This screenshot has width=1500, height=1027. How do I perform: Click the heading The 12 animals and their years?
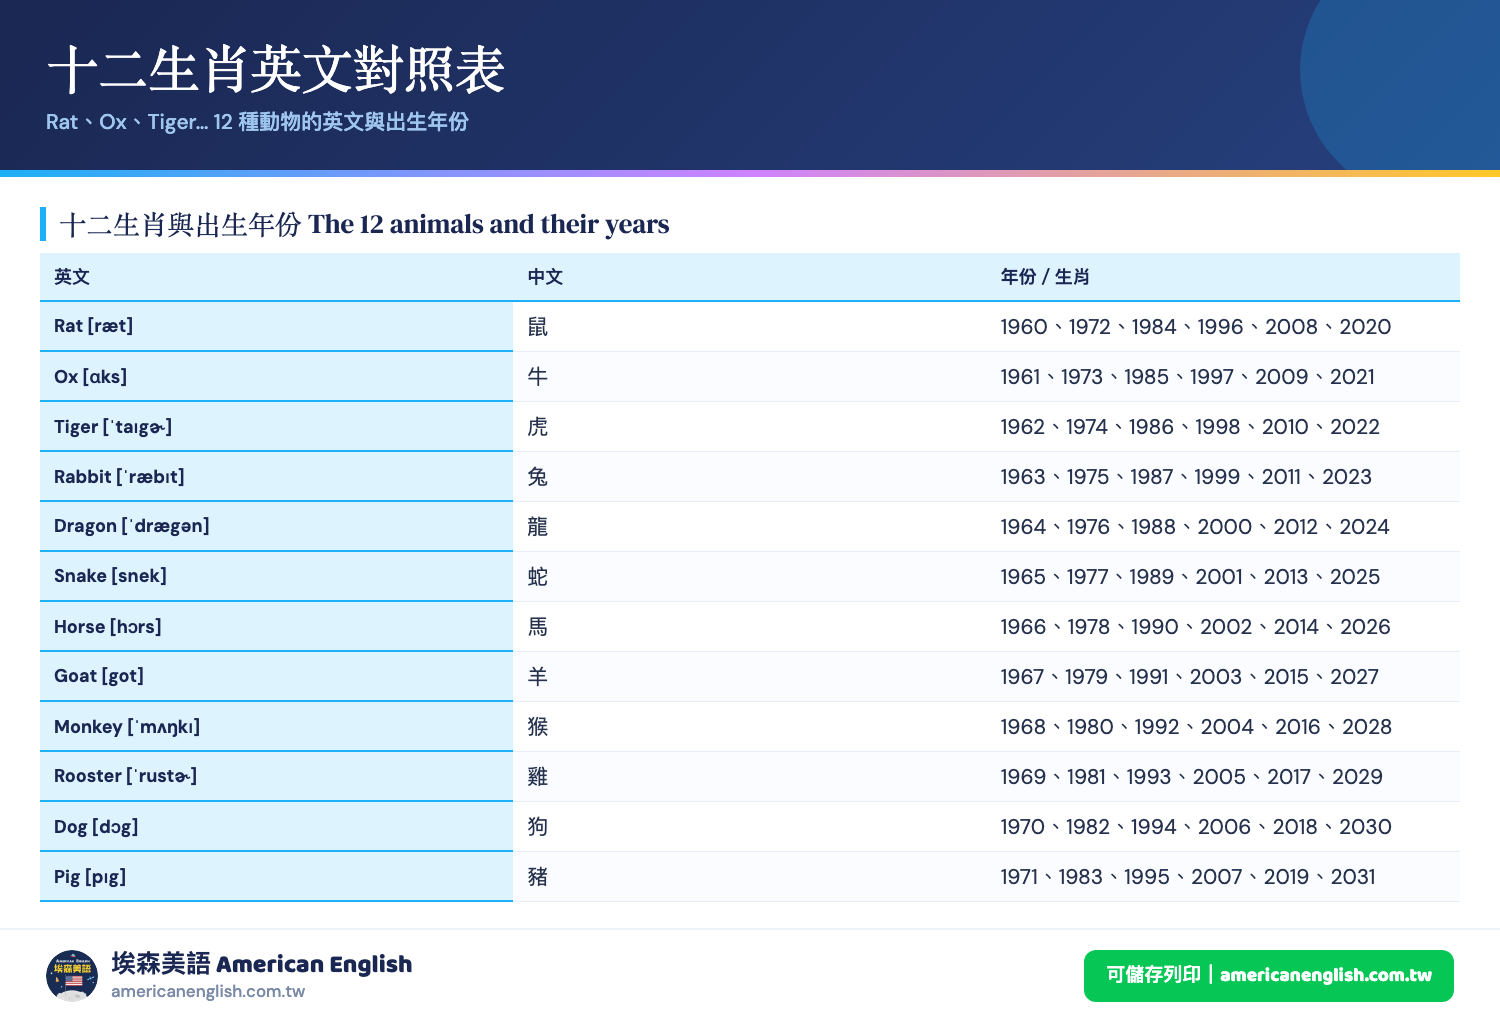489,224
